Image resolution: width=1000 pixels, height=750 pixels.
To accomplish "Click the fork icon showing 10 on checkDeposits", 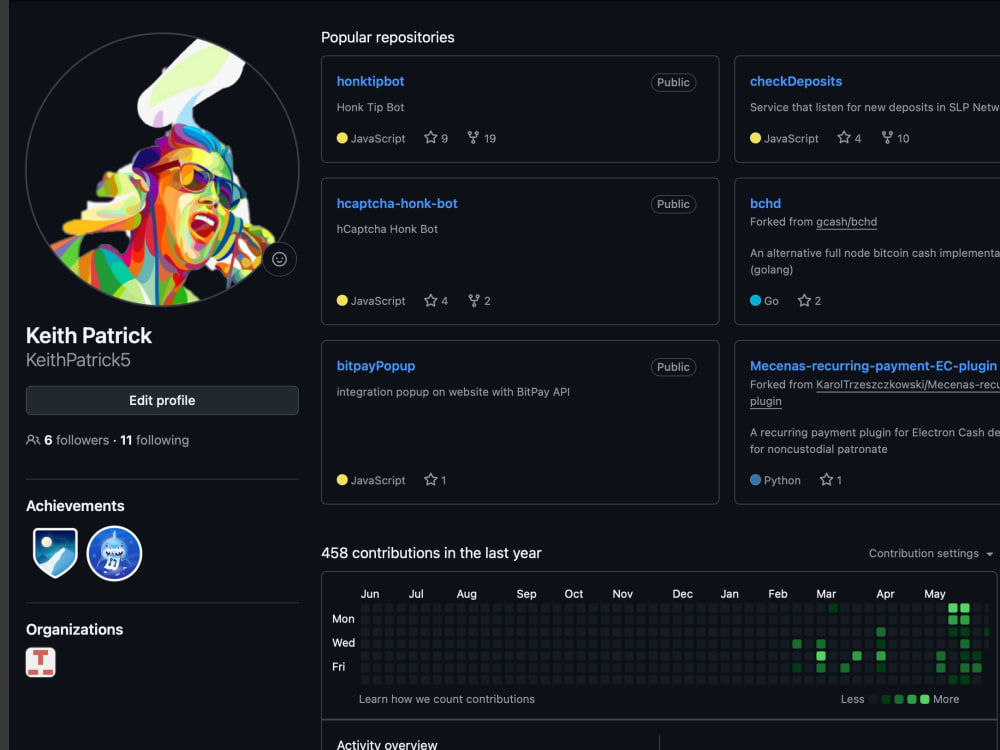I will 887,138.
